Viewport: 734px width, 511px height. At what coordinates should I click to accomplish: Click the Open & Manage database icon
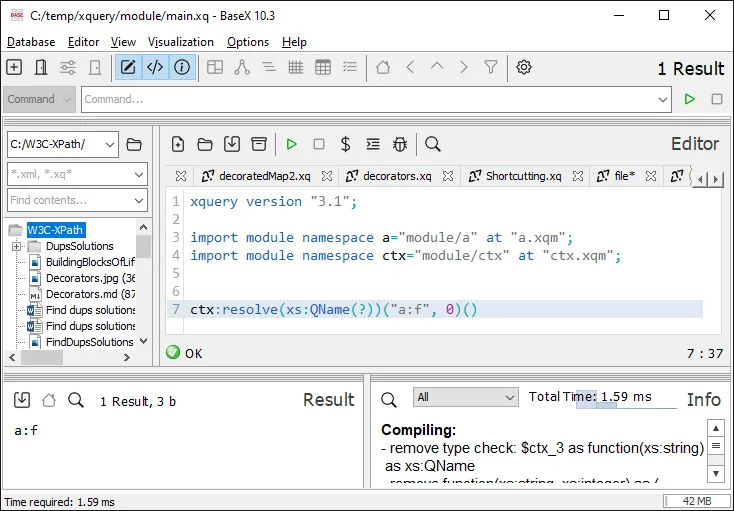point(41,67)
